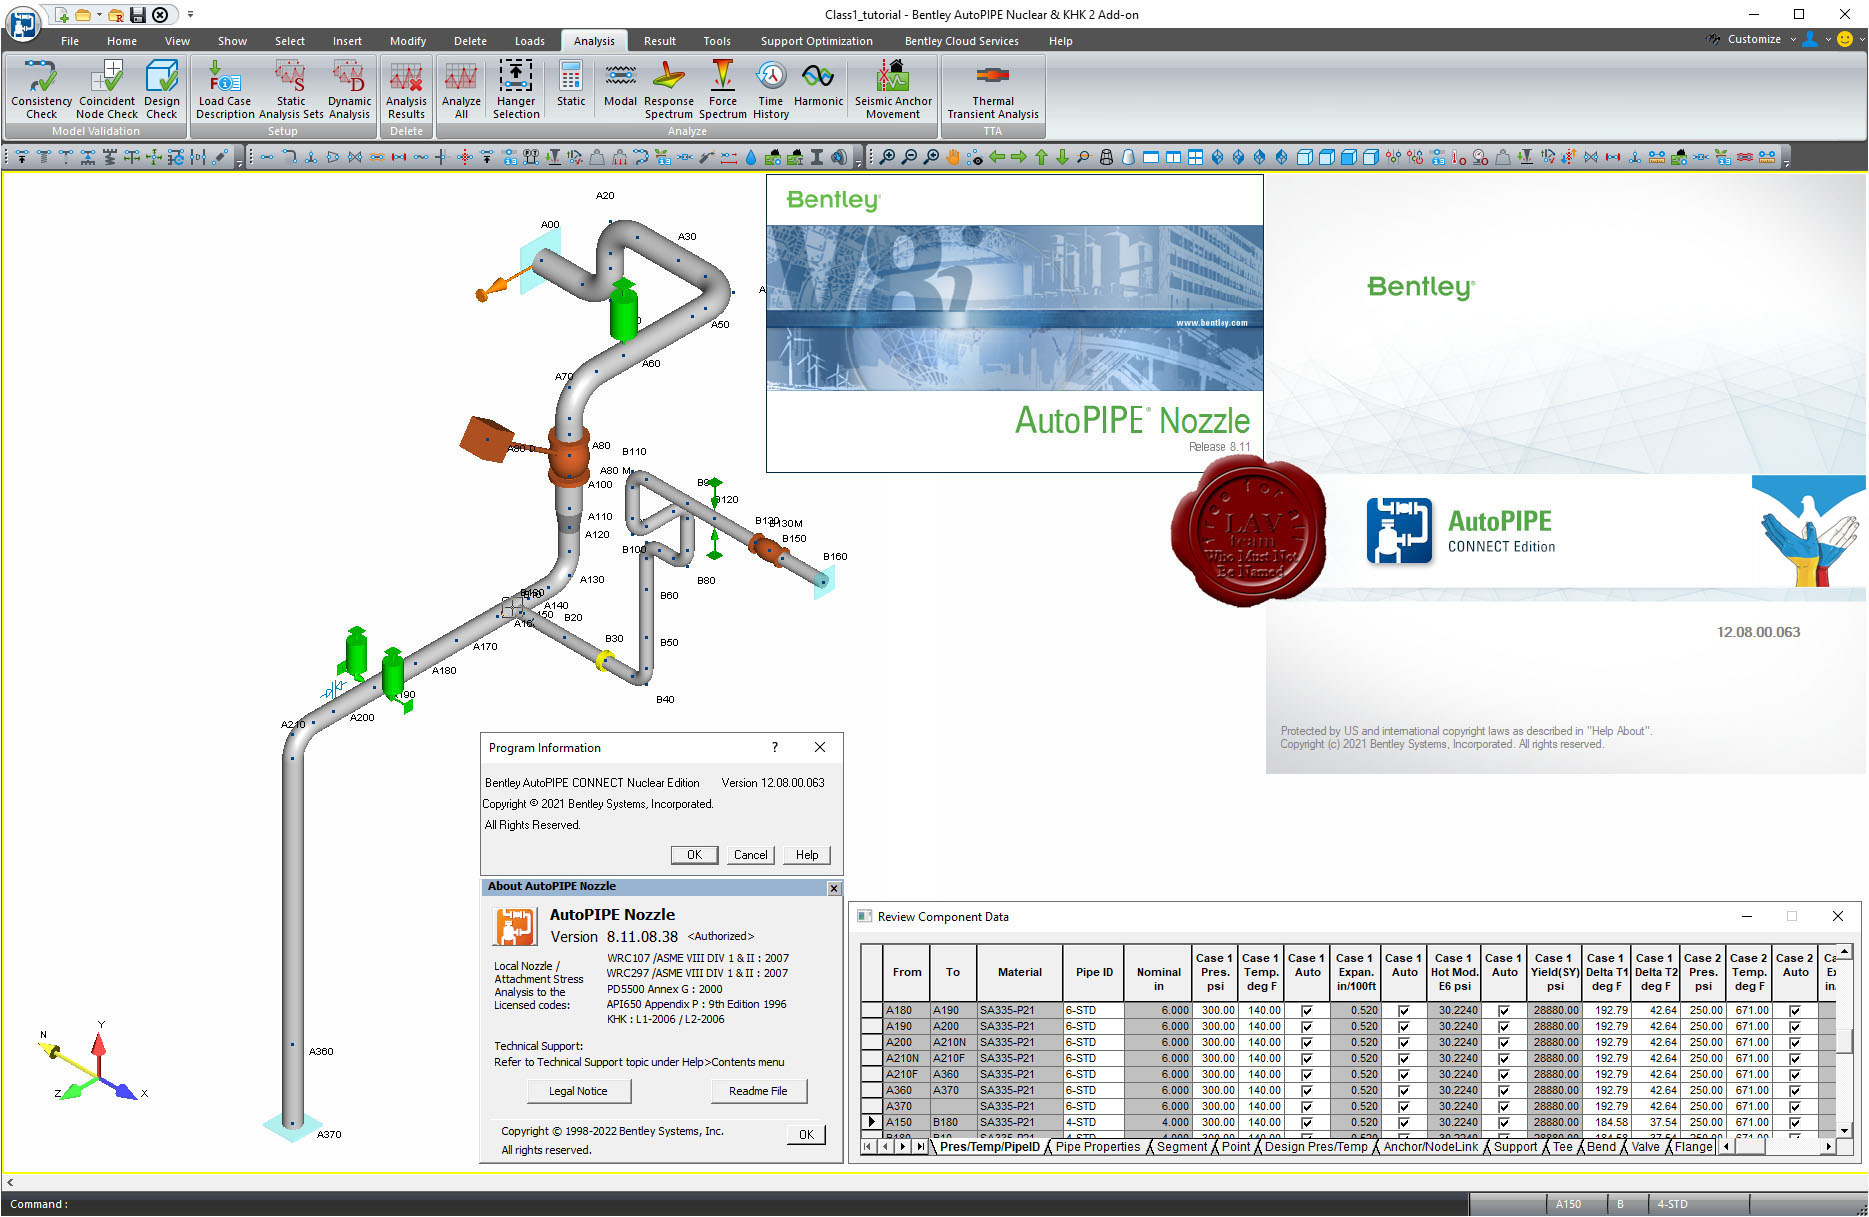This screenshot has height=1217, width=1869.
Task: Click the Zoom In magnifier icon
Action: pyautogui.click(x=887, y=157)
